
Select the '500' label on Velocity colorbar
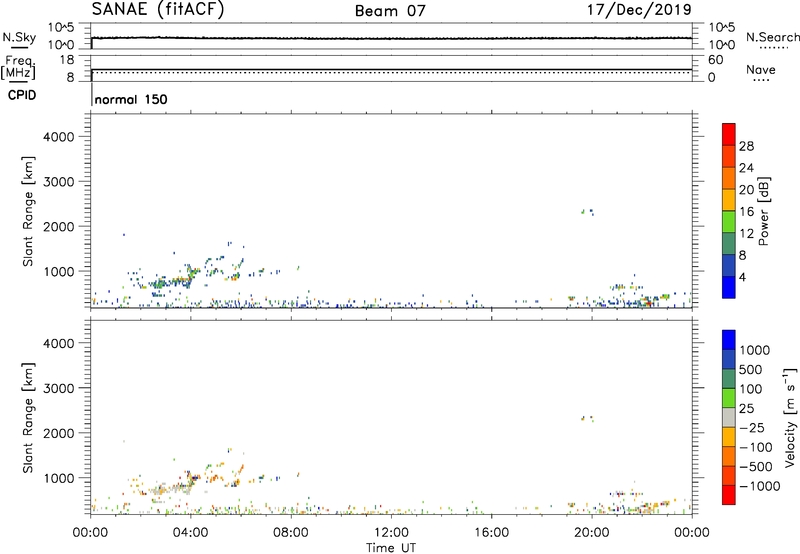click(x=752, y=369)
